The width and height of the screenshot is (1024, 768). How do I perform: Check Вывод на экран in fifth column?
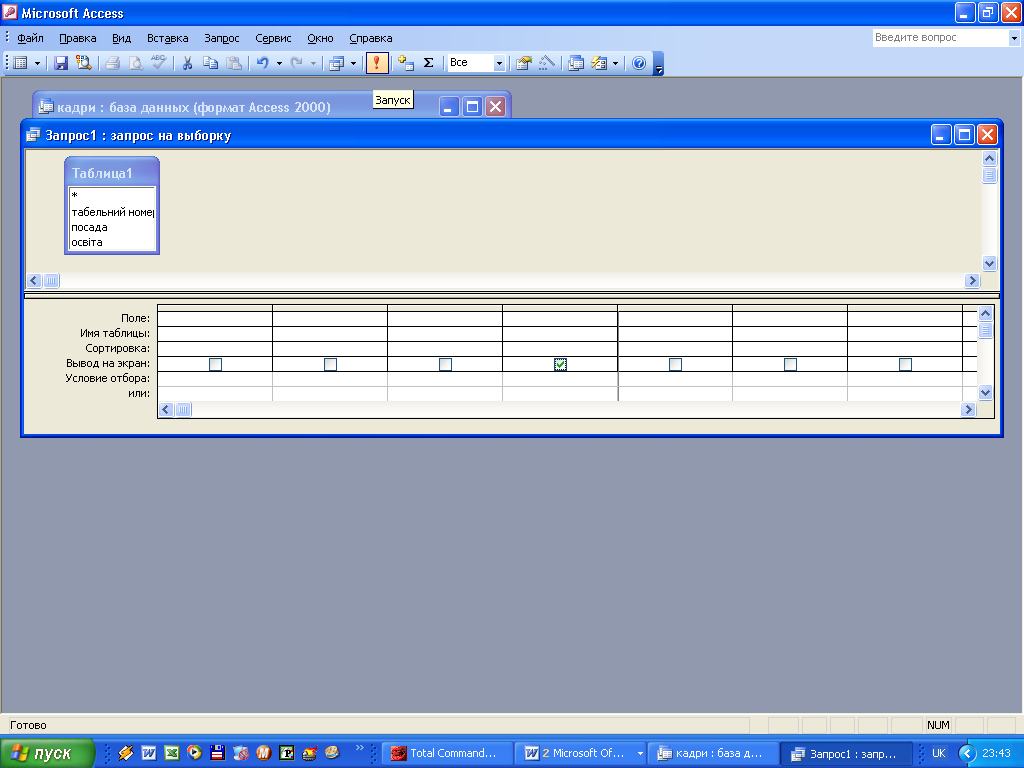(x=675, y=364)
